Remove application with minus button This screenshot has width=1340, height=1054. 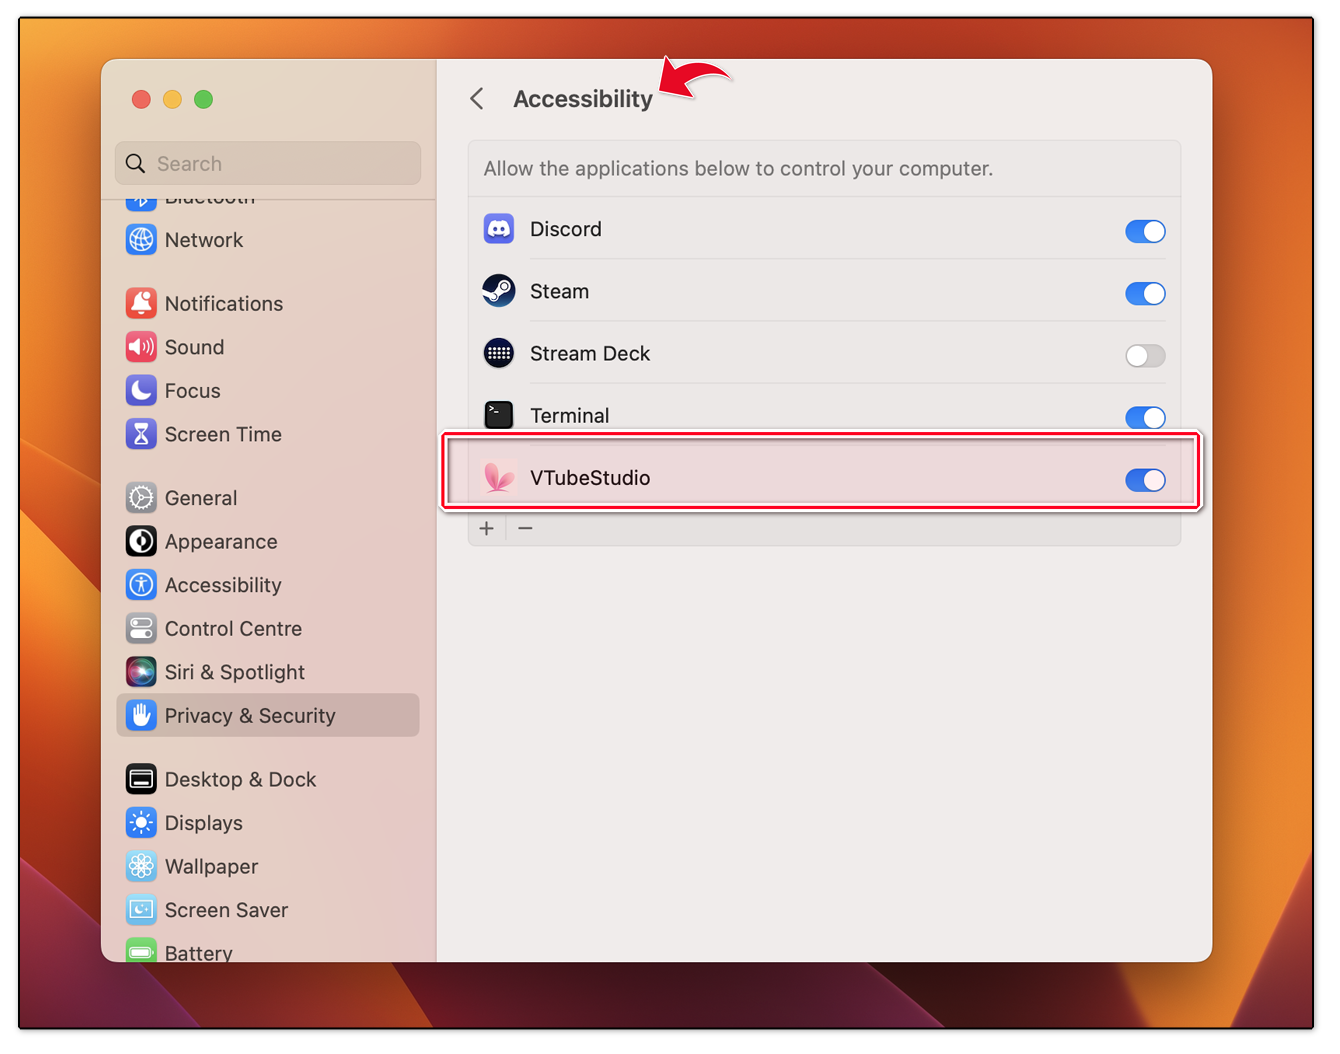[x=525, y=528]
